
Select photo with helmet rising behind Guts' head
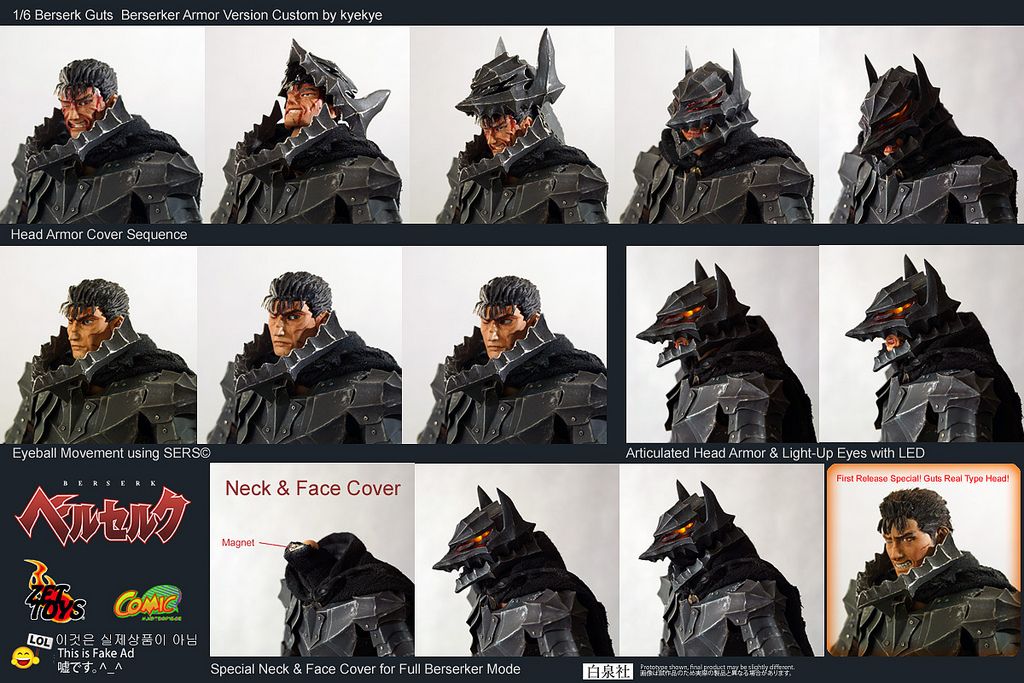click(x=307, y=125)
